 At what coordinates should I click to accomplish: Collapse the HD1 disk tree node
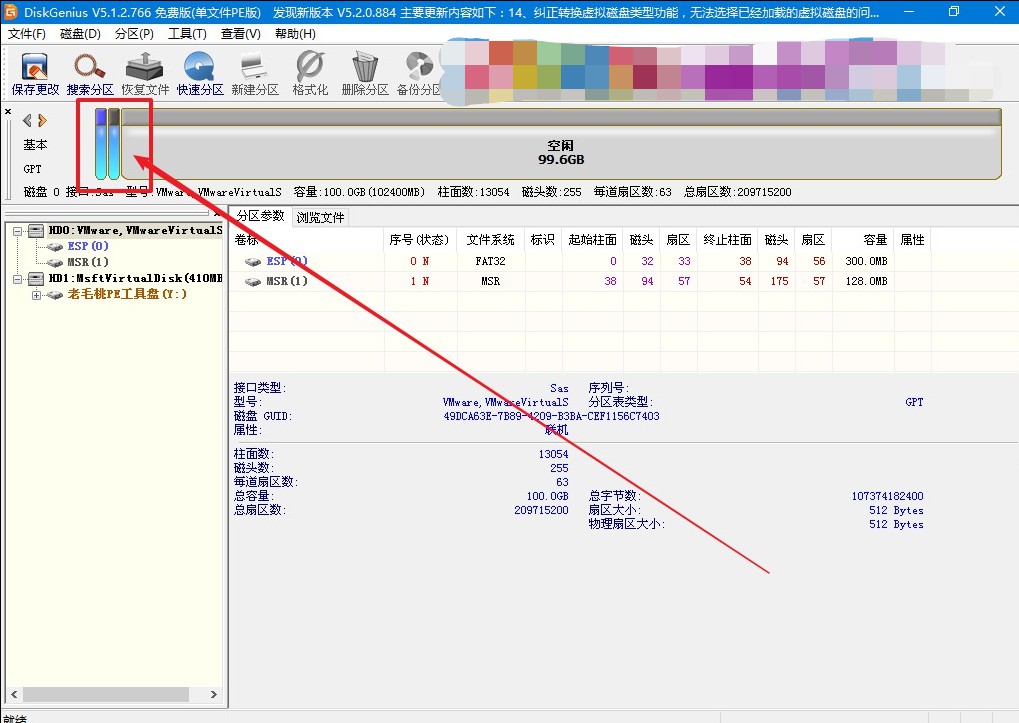pos(18,279)
